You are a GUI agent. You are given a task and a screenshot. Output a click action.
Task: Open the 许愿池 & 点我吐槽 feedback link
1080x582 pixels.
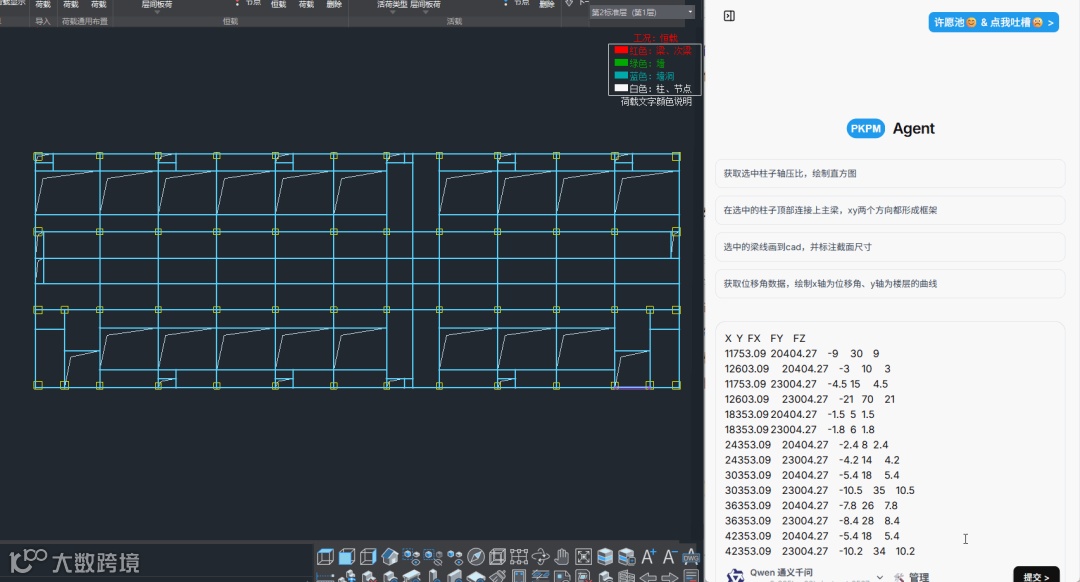coord(993,22)
